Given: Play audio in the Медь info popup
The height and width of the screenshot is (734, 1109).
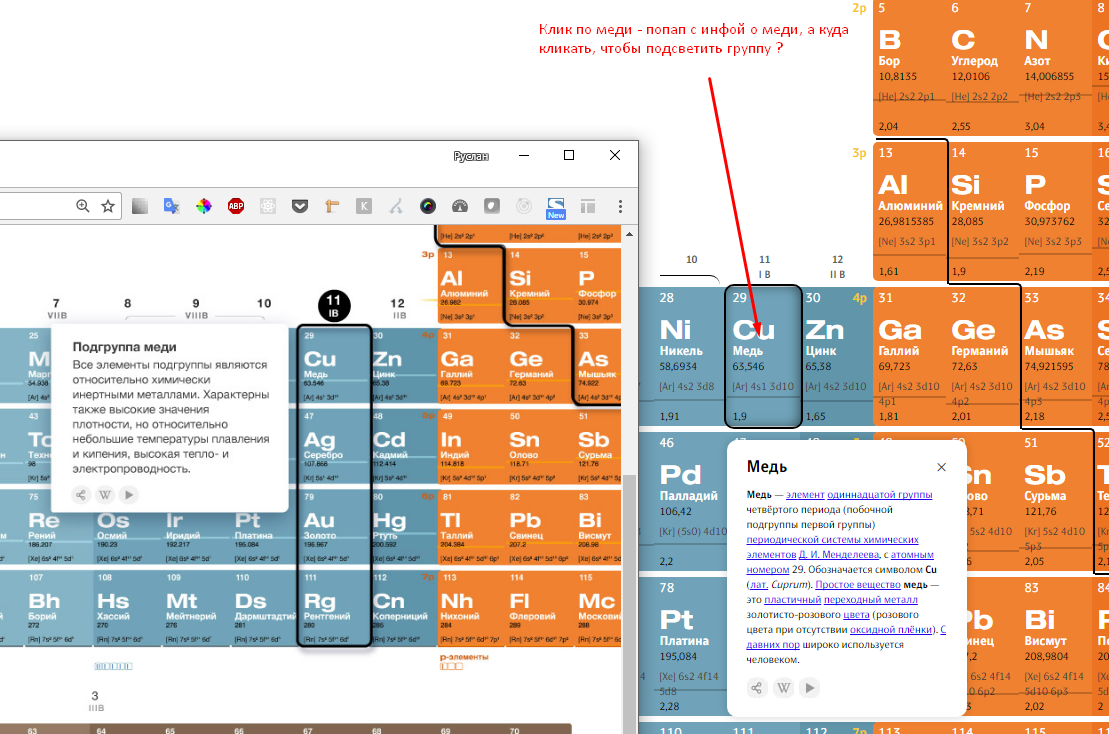Looking at the screenshot, I should tap(811, 688).
